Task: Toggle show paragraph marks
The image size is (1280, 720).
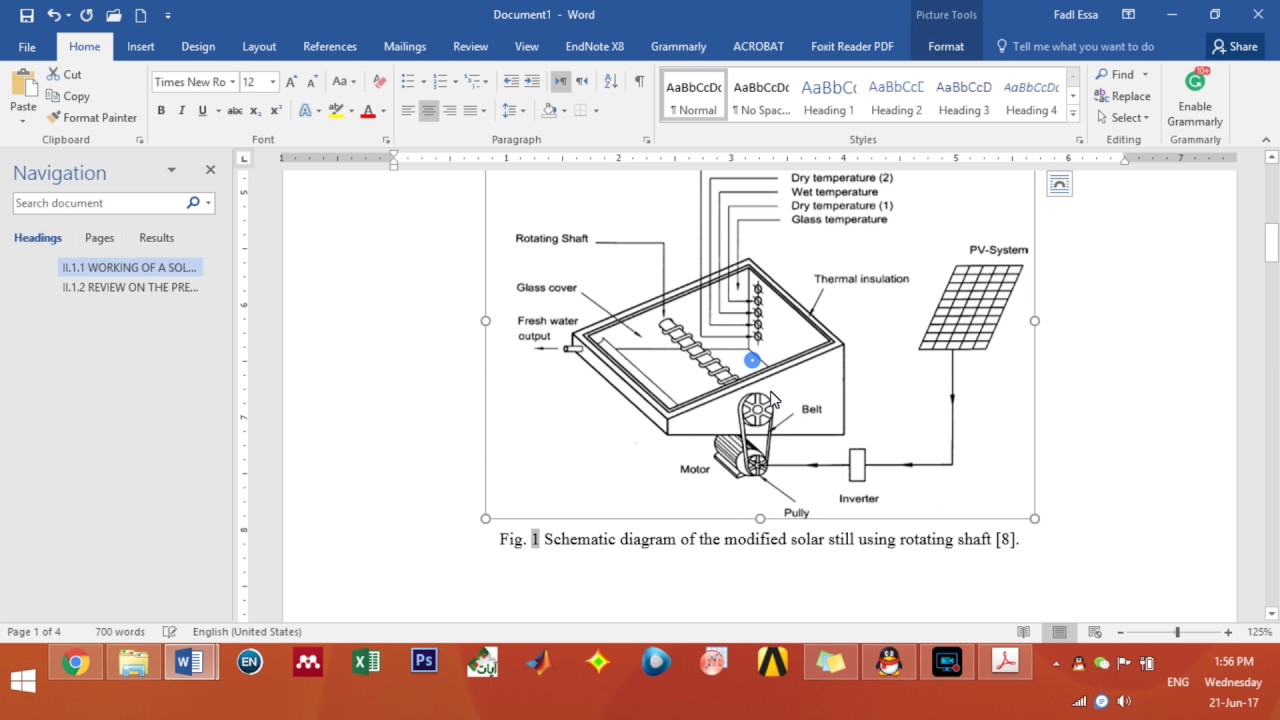Action: coord(639,82)
